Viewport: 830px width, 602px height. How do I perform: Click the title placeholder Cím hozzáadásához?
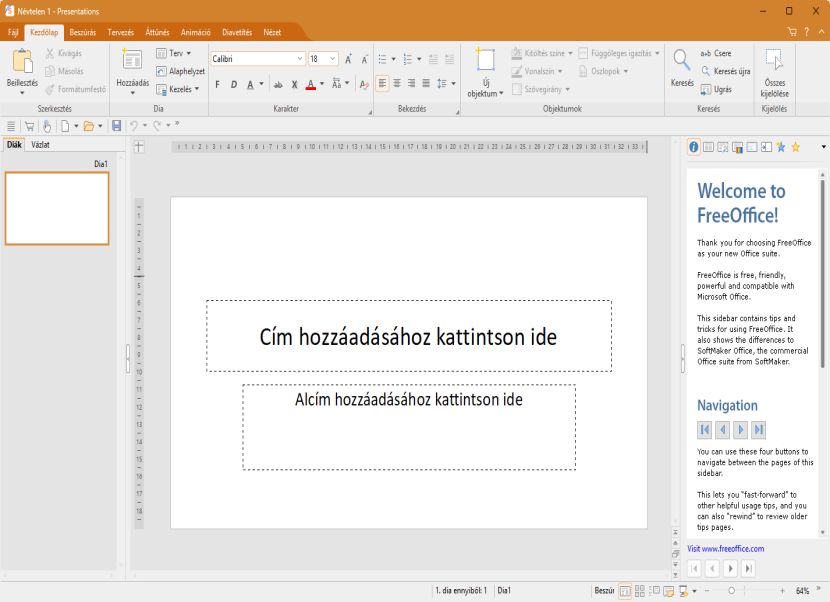click(409, 336)
